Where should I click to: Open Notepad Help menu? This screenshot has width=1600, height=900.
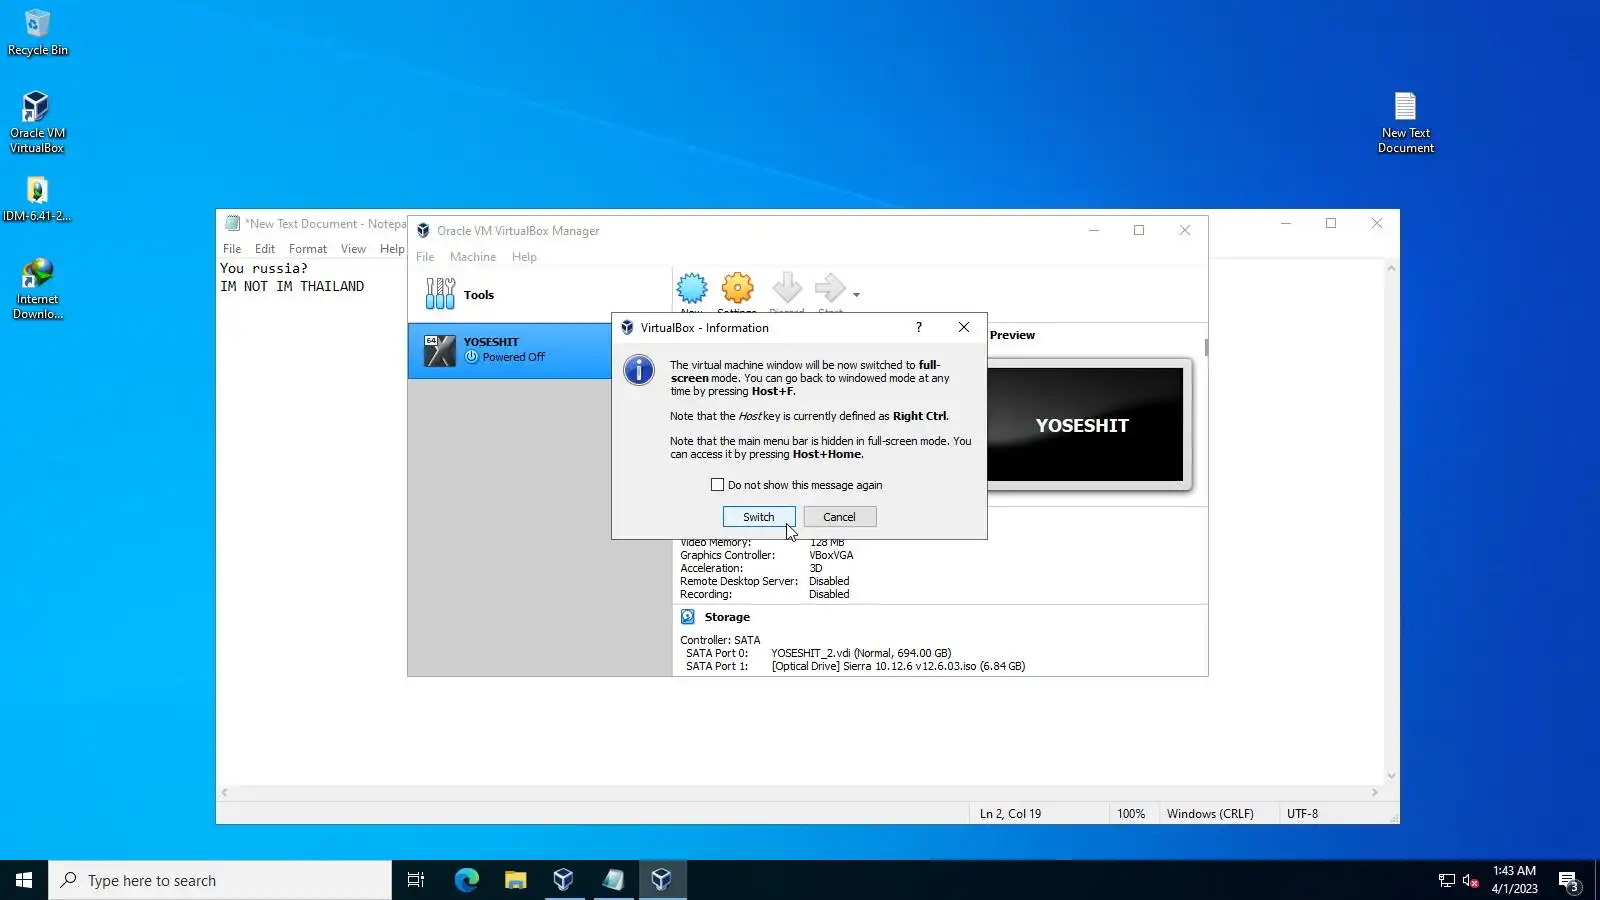click(x=392, y=249)
